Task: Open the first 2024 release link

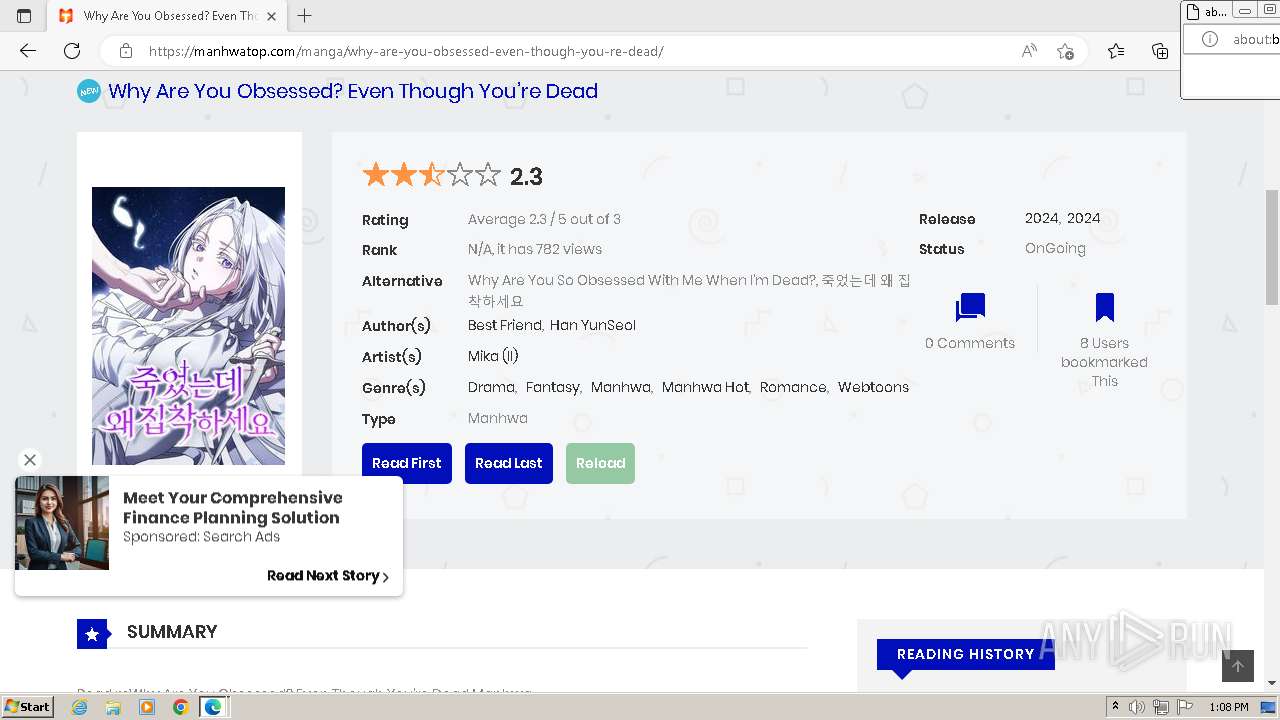Action: (1042, 218)
